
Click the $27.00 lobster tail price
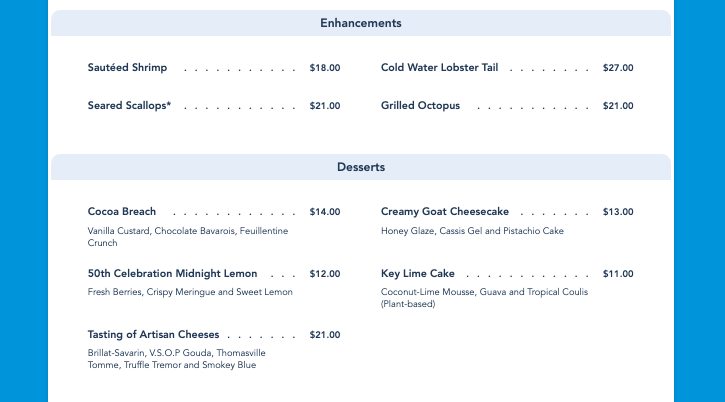(618, 68)
